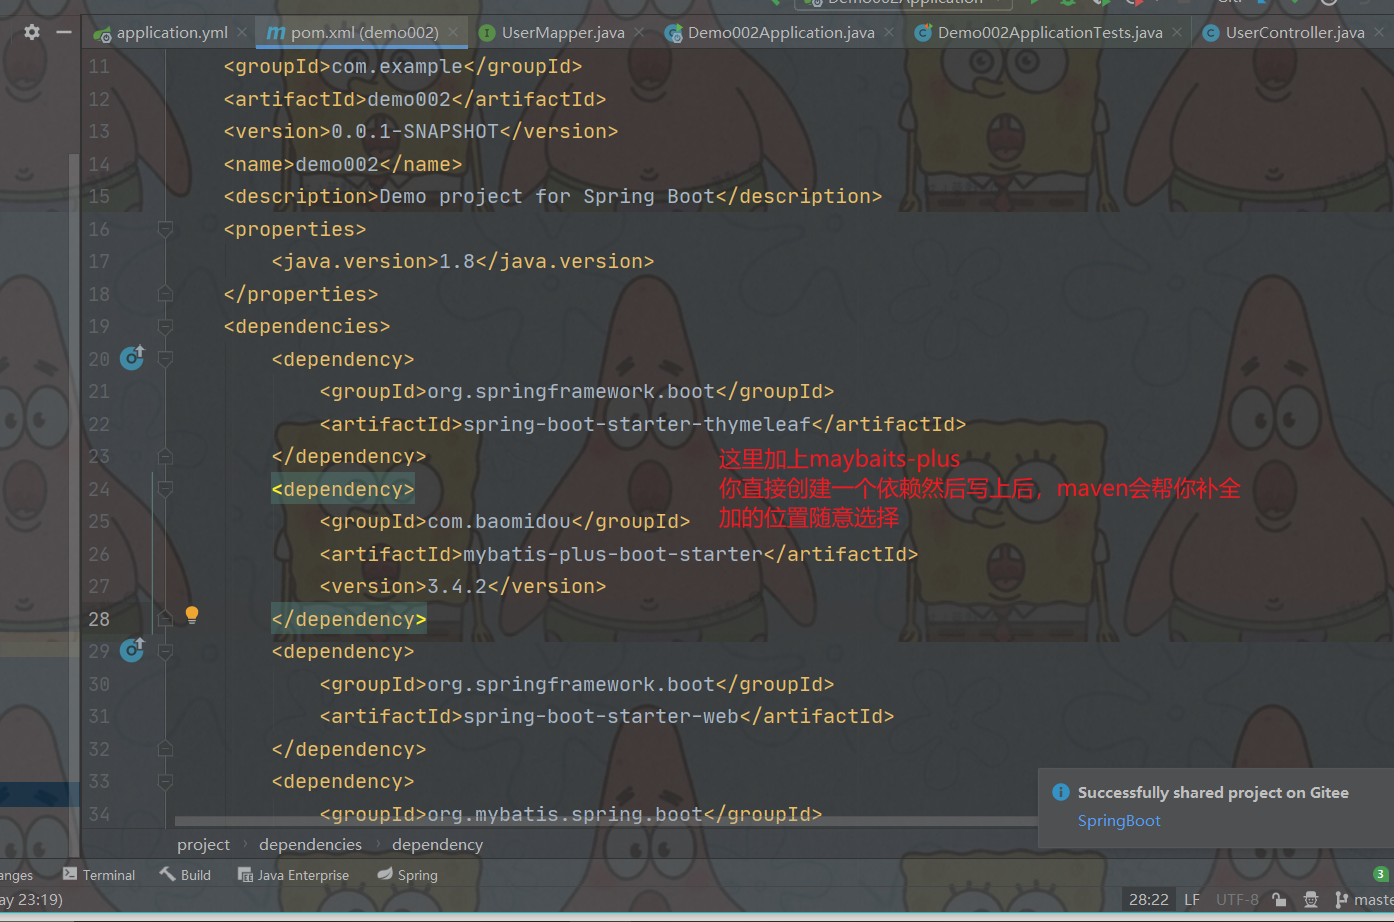
Task: Close the Demo002Application.java tab
Action: [x=889, y=33]
